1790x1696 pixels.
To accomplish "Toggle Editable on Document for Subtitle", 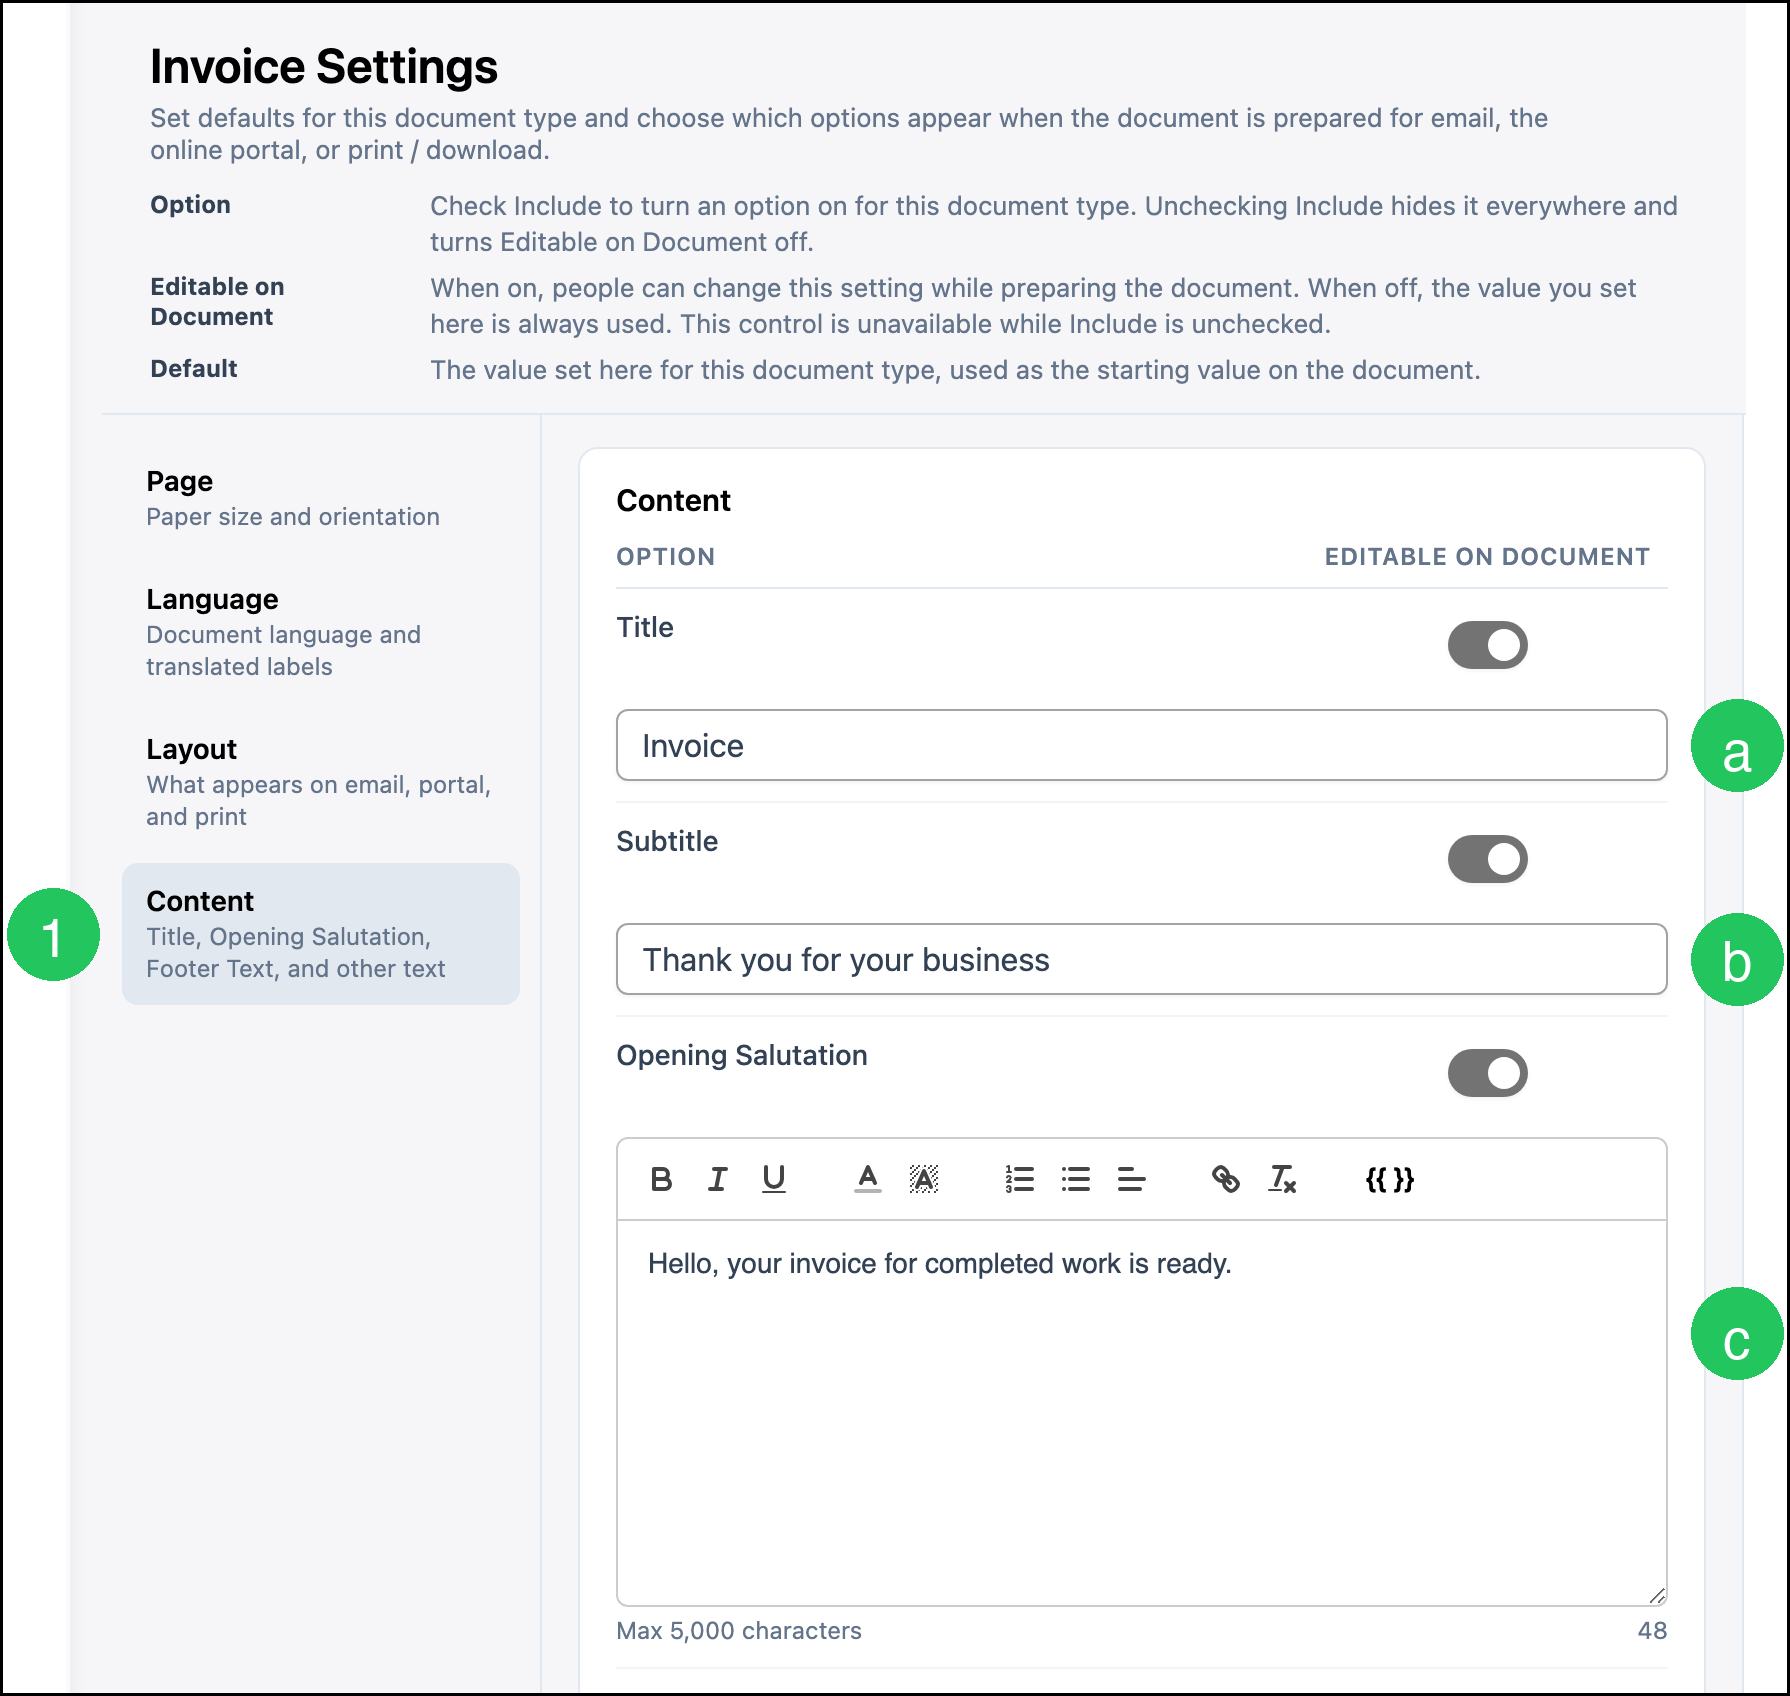I will click(x=1488, y=859).
